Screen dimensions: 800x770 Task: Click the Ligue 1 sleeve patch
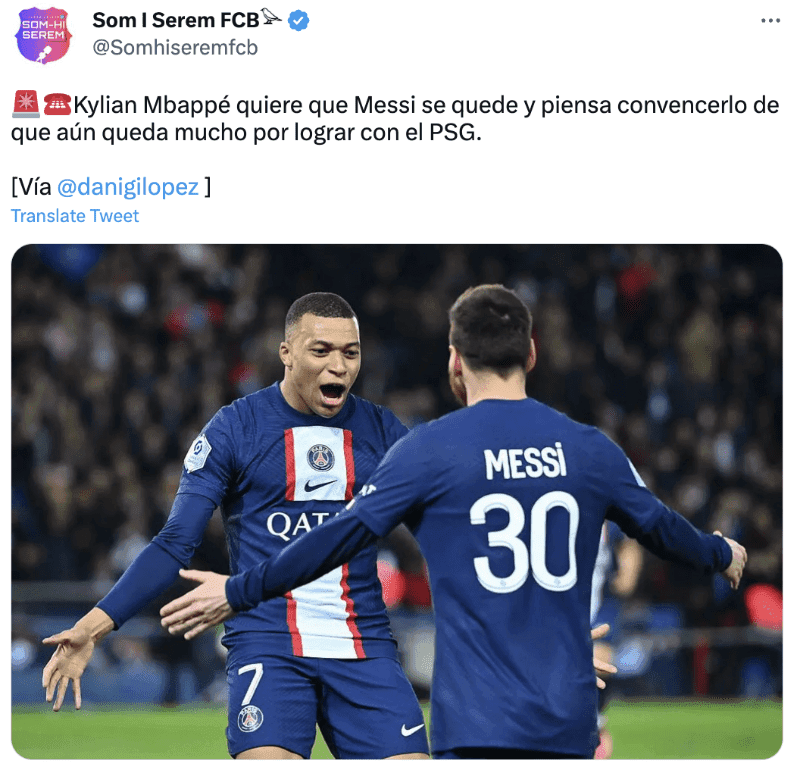198,453
